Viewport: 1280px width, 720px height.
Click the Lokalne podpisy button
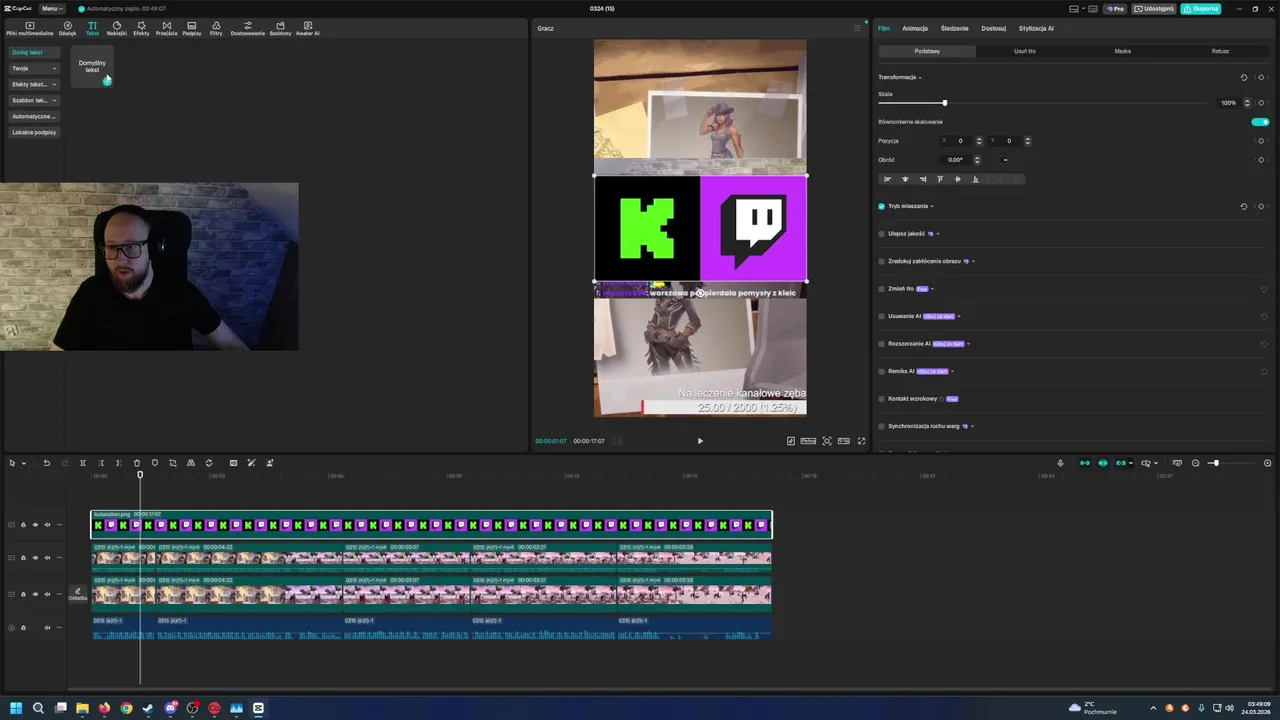click(x=35, y=132)
